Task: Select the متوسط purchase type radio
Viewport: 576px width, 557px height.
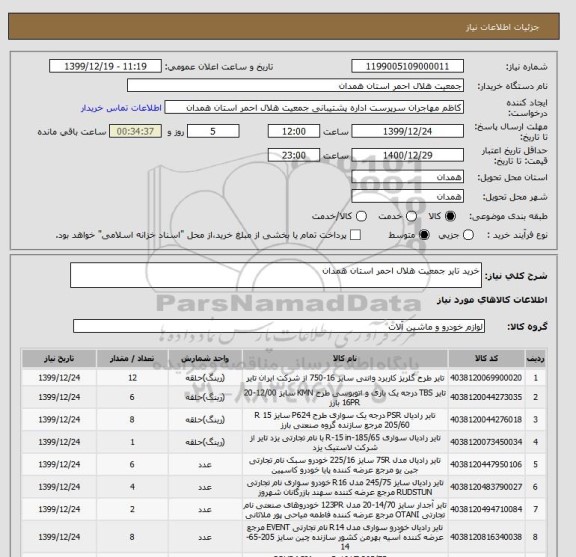Action: pos(424,235)
